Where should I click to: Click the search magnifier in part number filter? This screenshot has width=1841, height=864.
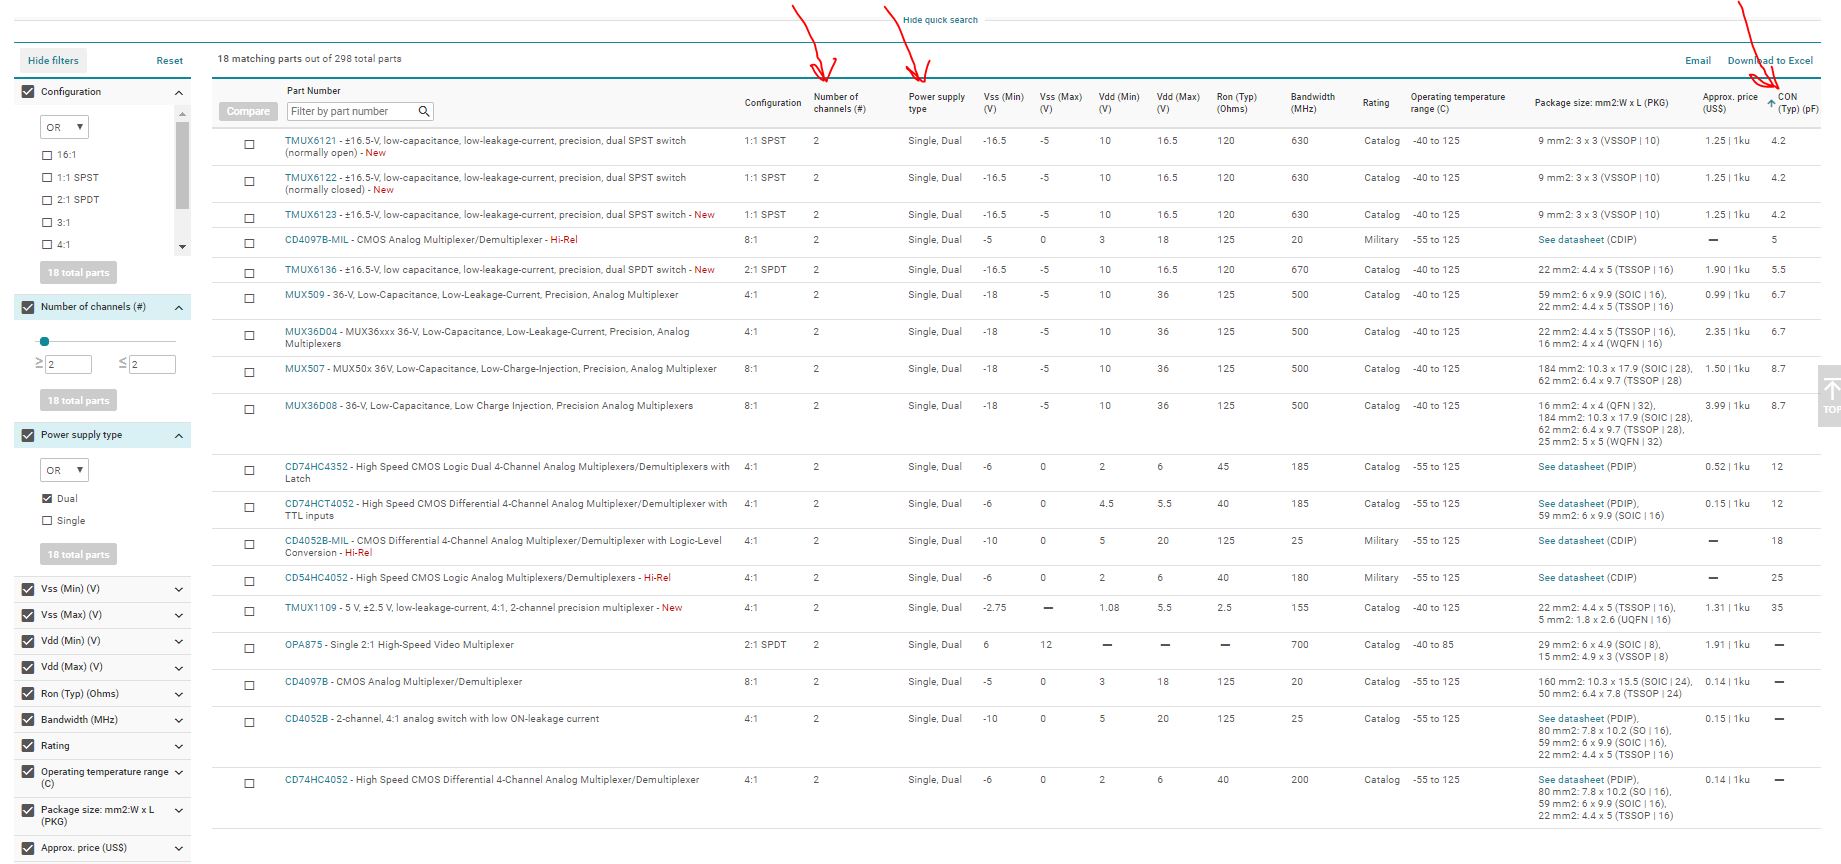pyautogui.click(x=424, y=111)
